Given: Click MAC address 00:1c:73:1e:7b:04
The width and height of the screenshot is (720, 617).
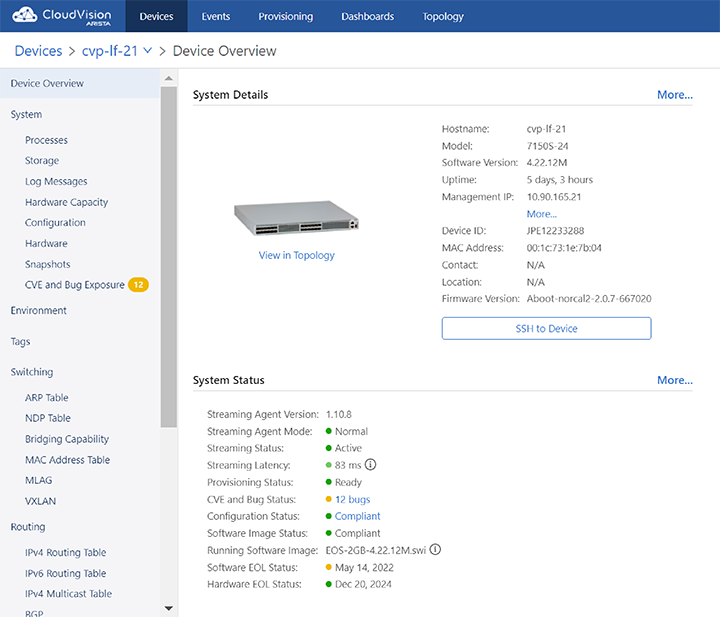Looking at the screenshot, I should 564,247.
